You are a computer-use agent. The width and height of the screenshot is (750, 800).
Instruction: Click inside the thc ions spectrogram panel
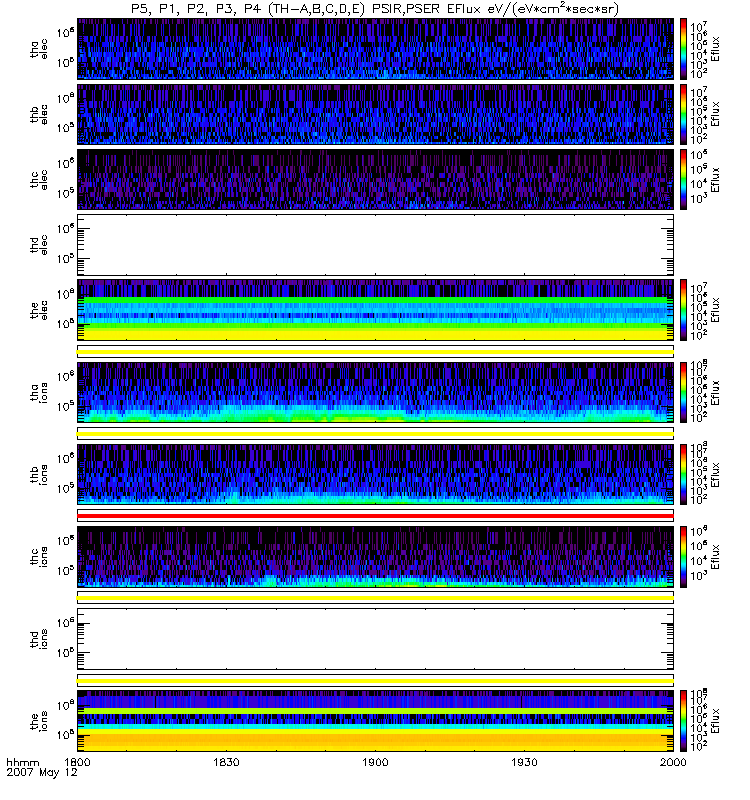click(x=375, y=557)
